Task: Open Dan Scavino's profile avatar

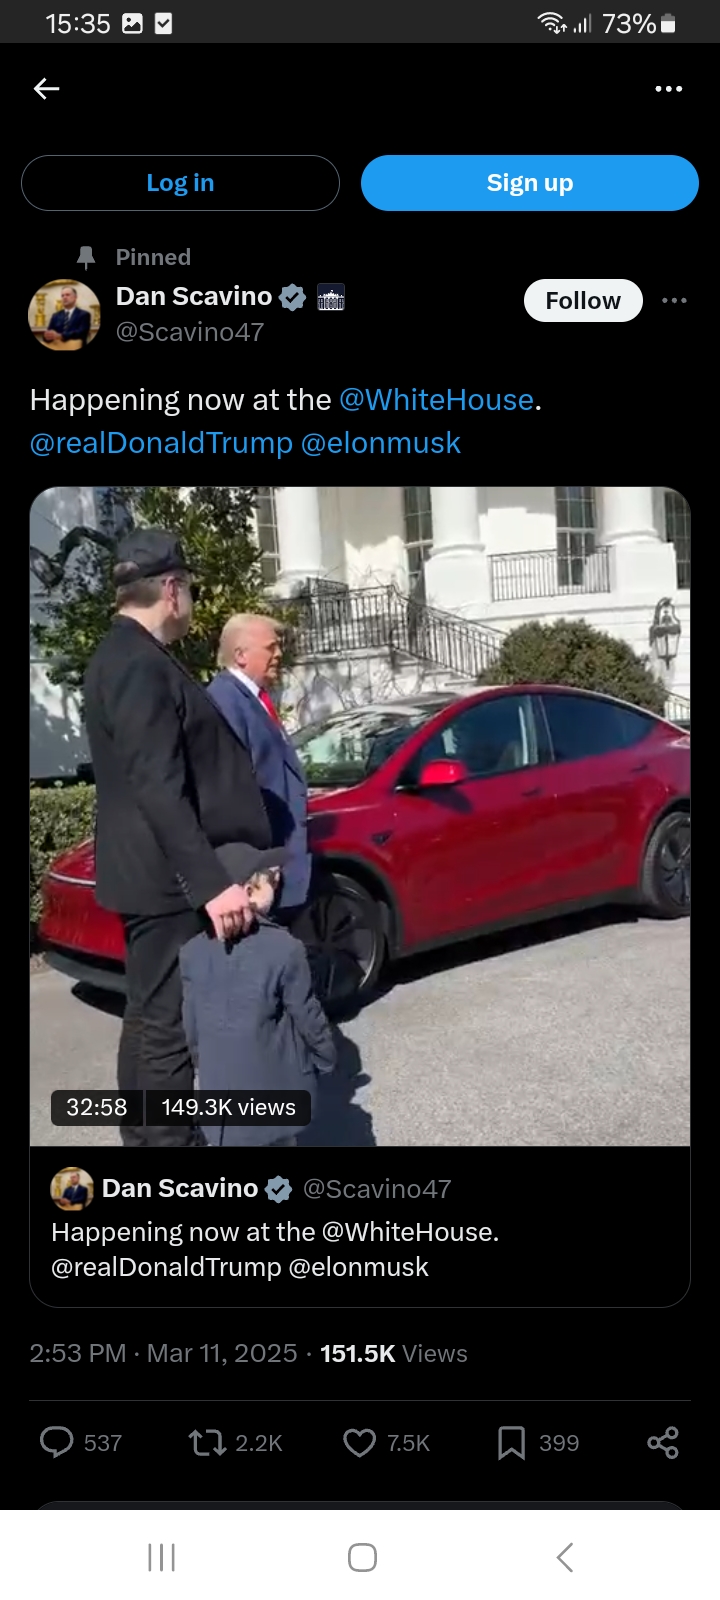Action: 64,315
